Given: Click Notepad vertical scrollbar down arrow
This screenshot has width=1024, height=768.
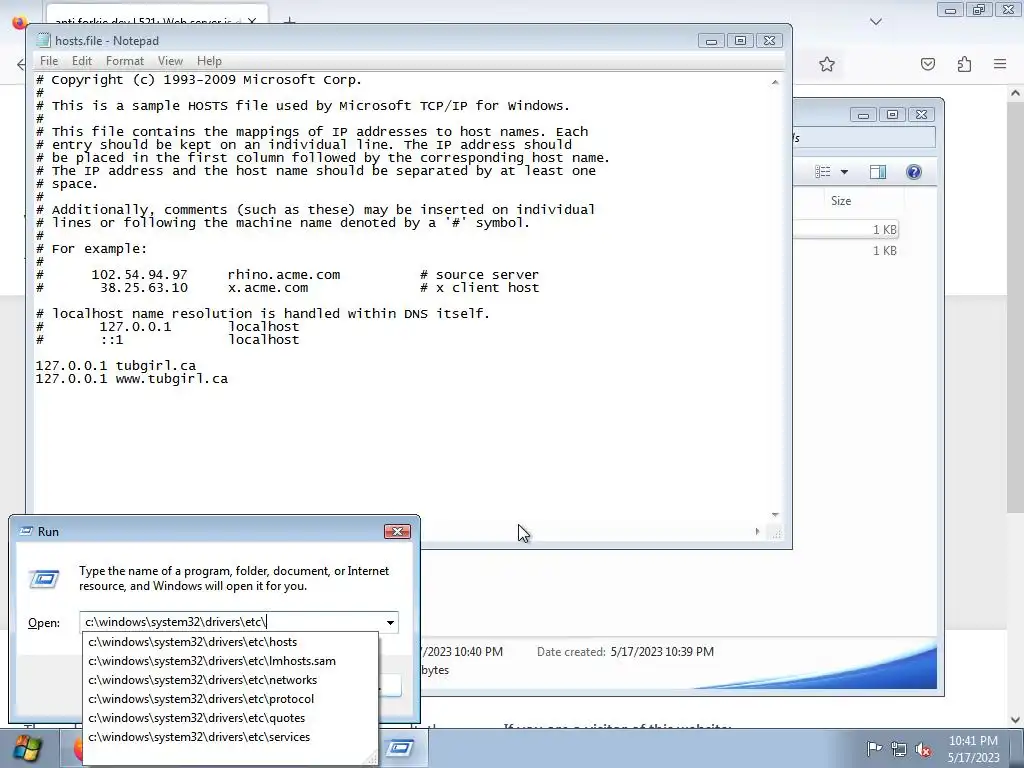Looking at the screenshot, I should click(775, 515).
